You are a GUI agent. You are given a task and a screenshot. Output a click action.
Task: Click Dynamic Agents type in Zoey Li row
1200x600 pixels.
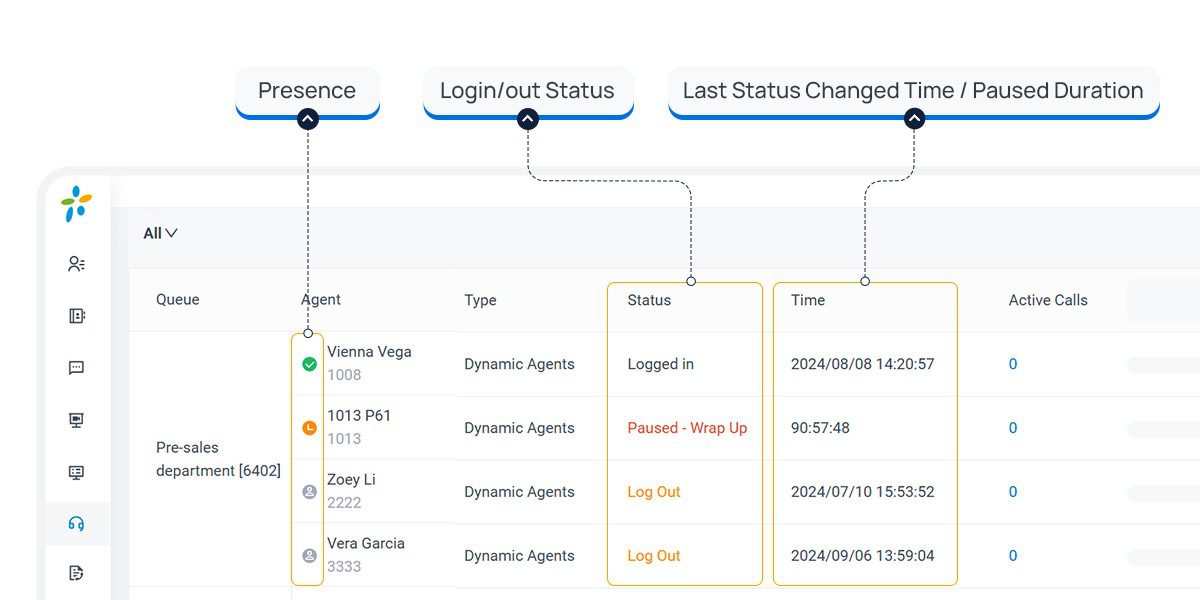click(x=519, y=492)
